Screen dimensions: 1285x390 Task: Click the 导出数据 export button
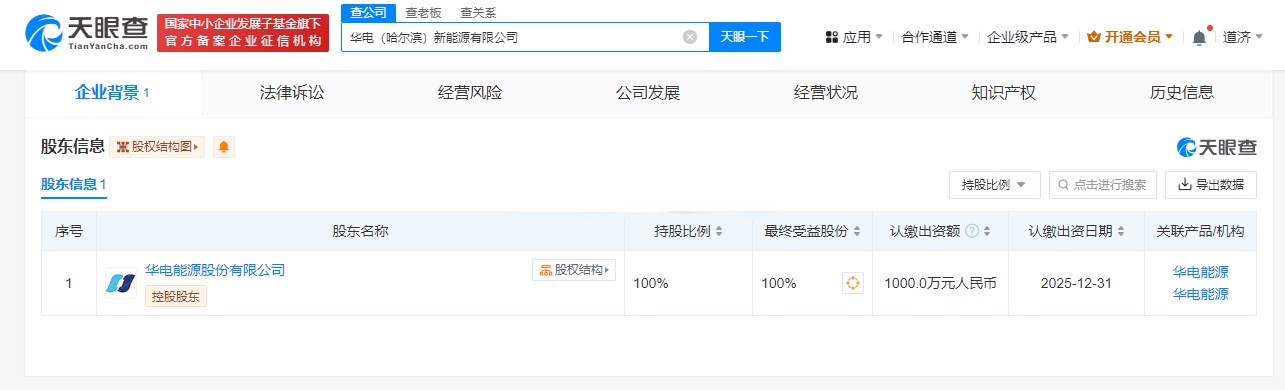(1211, 185)
